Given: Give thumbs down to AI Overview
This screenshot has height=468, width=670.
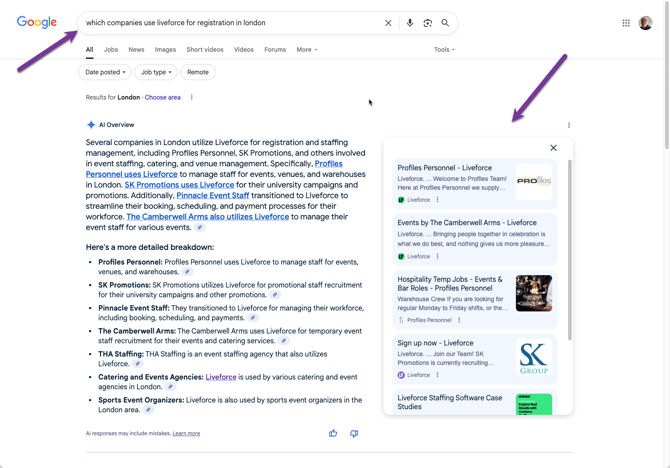Looking at the screenshot, I should (x=354, y=433).
